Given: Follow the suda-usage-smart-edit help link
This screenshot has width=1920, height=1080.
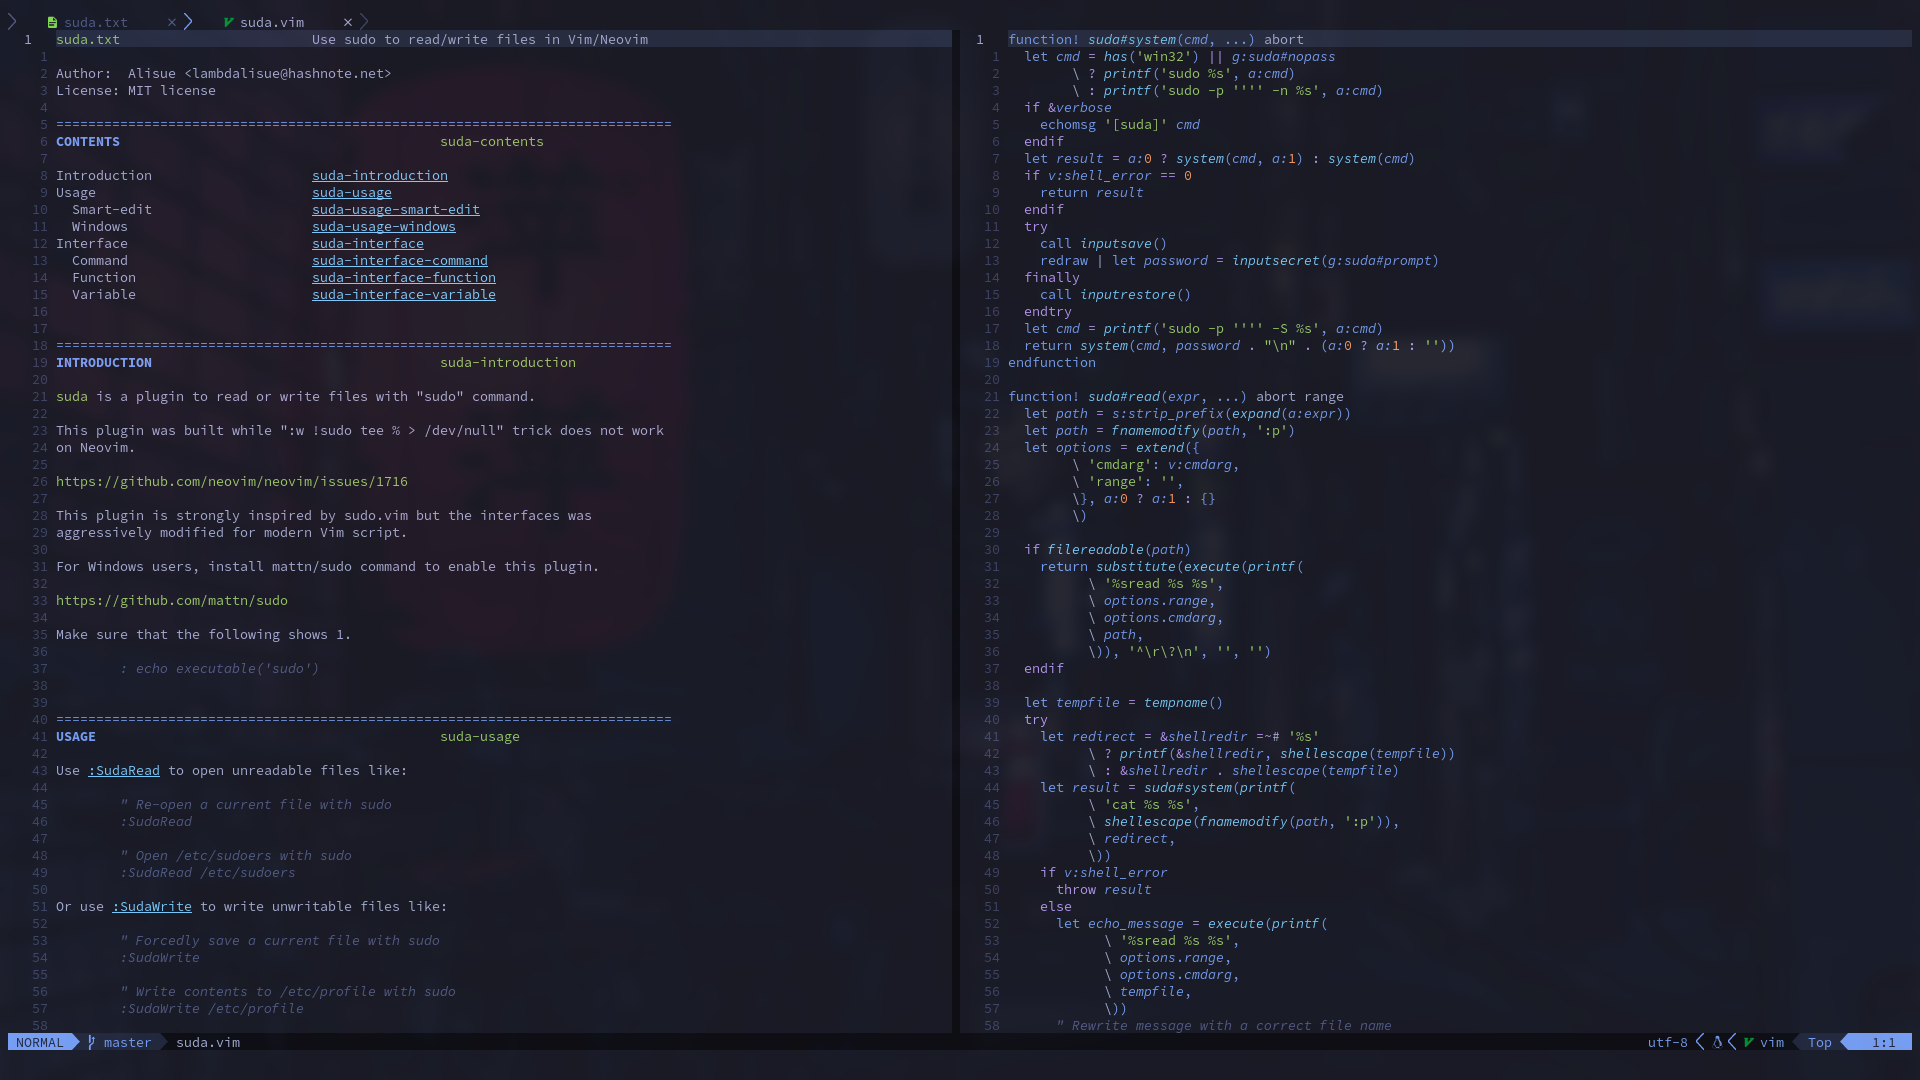Looking at the screenshot, I should 396,209.
